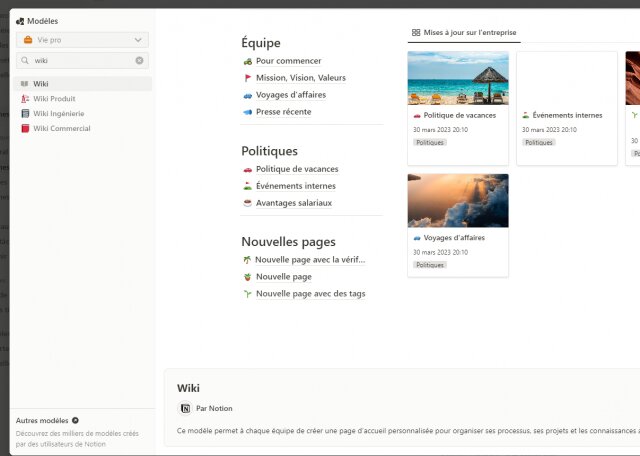This screenshot has height=456, width=640.
Task: Switch to Mises à jour sur l'entreprise tab
Action: point(464,33)
